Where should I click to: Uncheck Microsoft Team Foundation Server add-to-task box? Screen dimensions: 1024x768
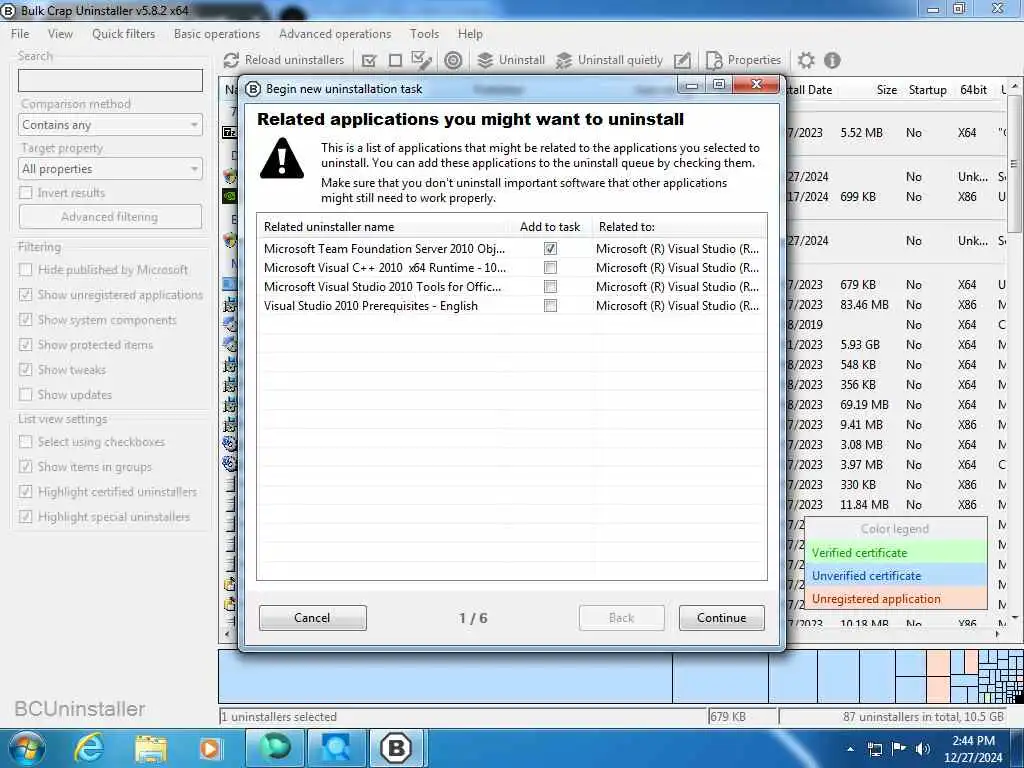(551, 249)
